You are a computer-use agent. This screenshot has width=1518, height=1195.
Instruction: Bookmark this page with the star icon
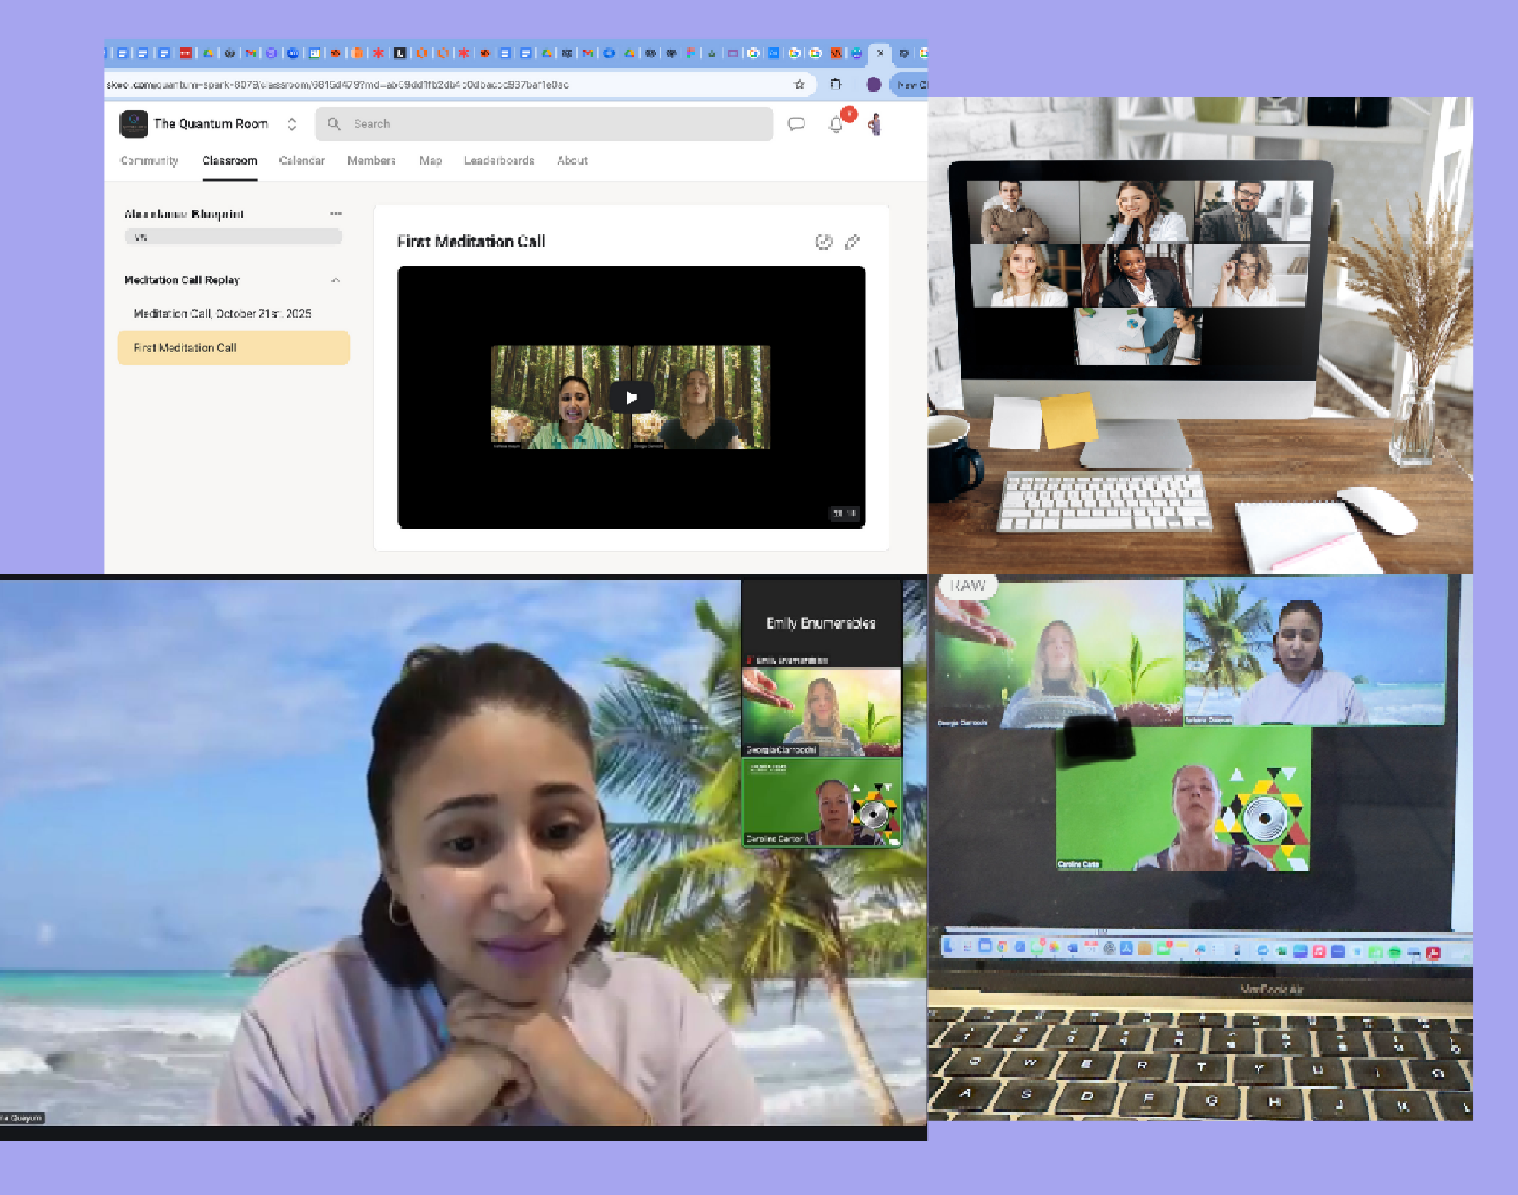coord(799,85)
